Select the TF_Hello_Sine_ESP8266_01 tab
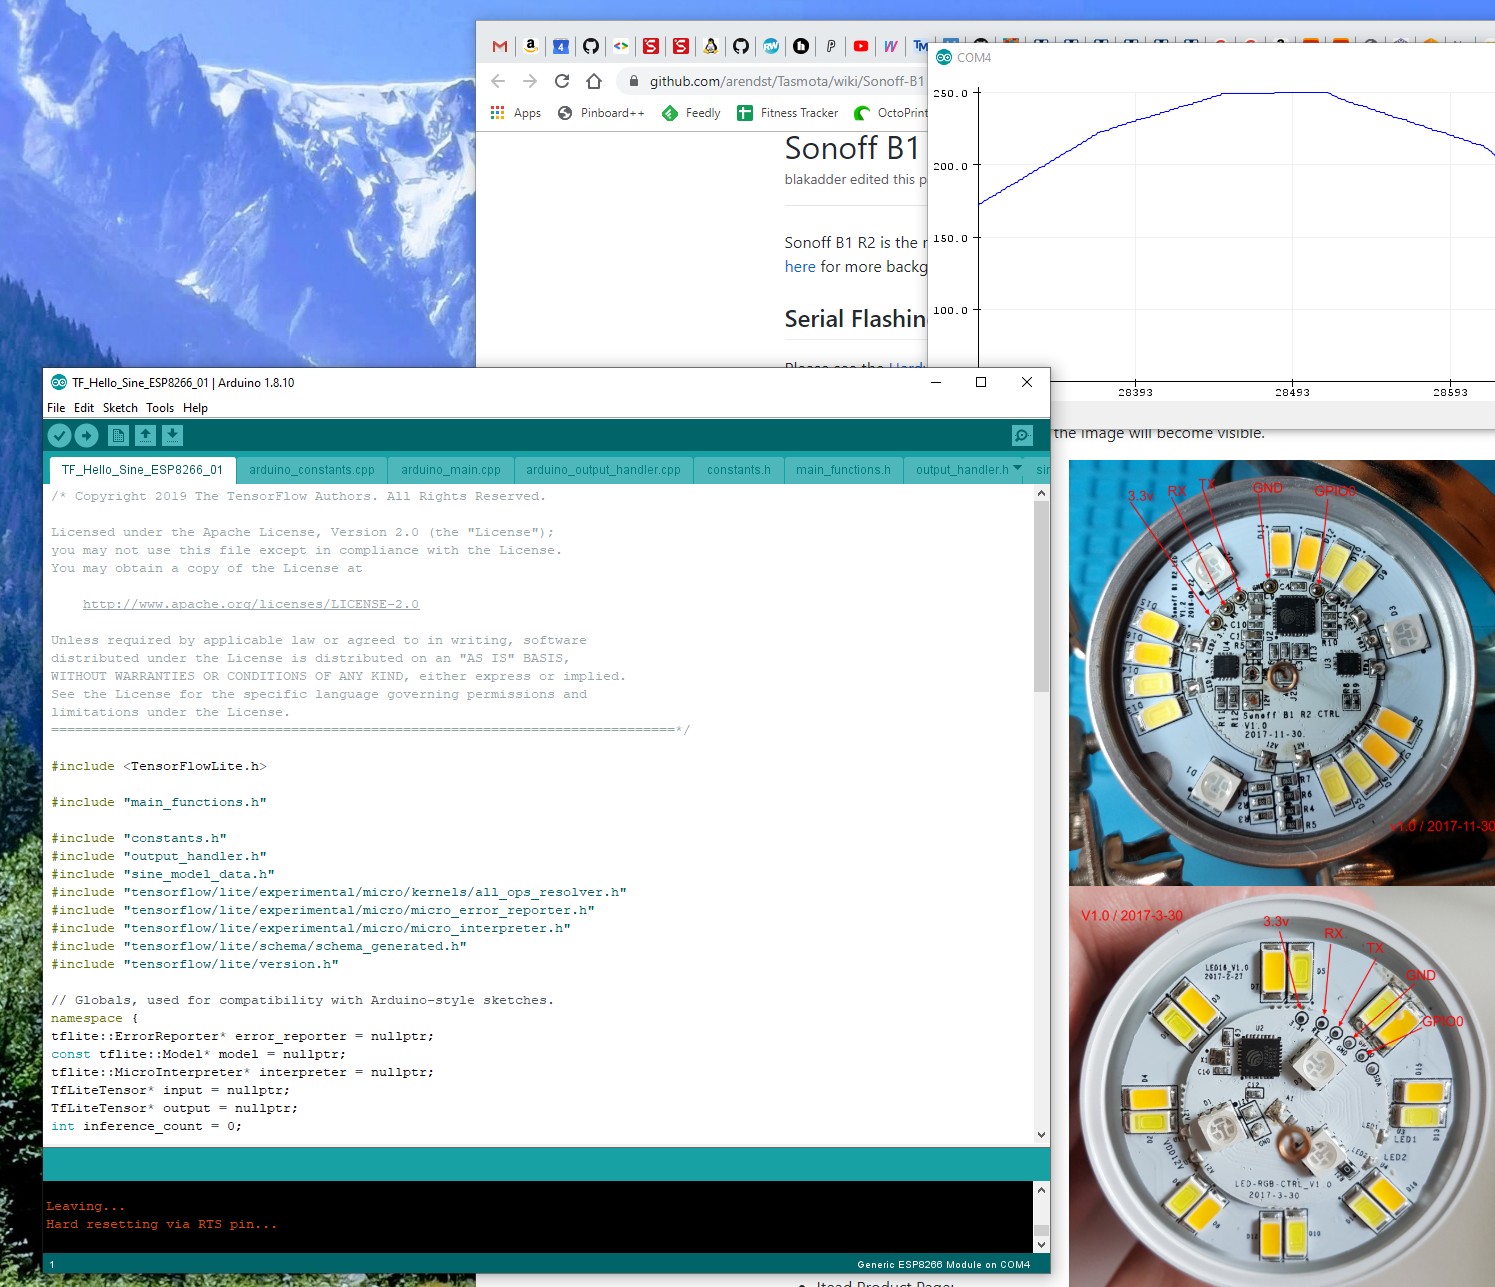 pyautogui.click(x=142, y=470)
